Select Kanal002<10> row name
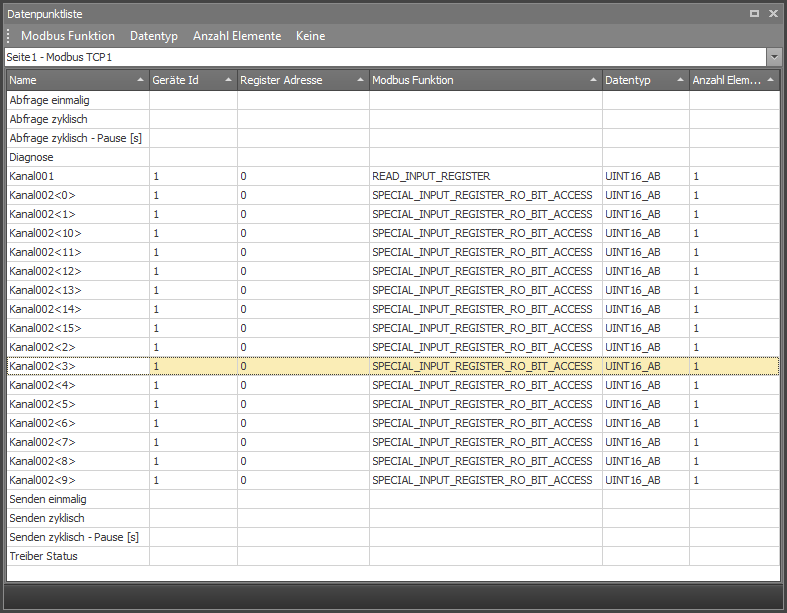Image resolution: width=787 pixels, height=613 pixels. 78,233
